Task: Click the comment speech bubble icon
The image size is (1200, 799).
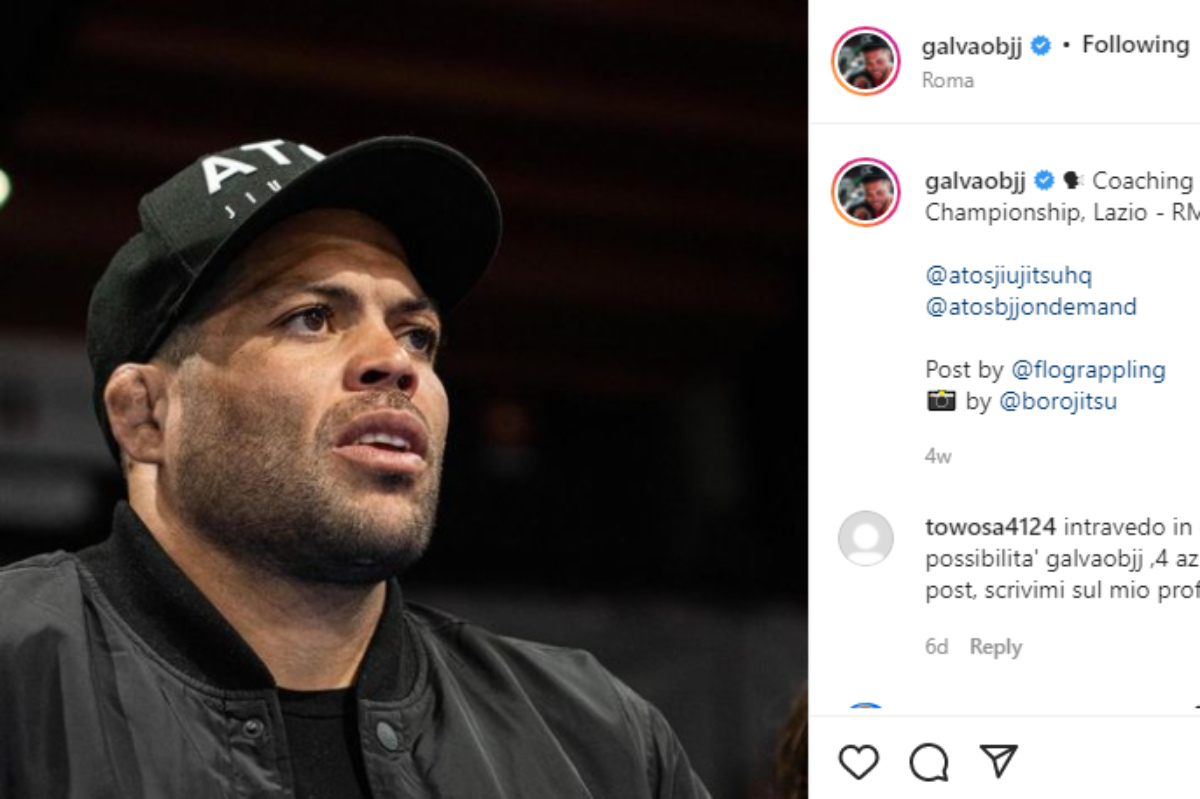Action: point(929,762)
